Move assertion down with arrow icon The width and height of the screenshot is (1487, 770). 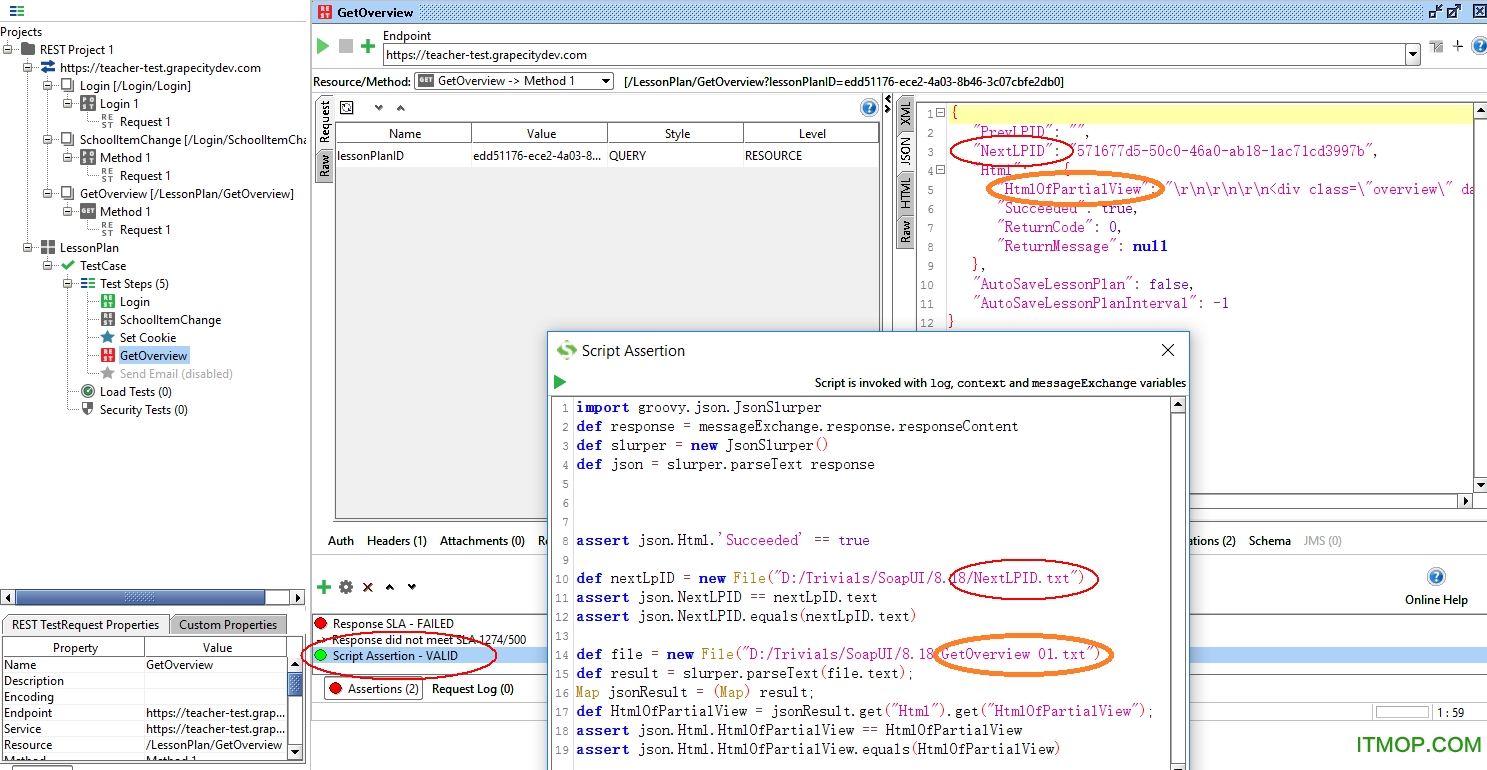point(411,587)
